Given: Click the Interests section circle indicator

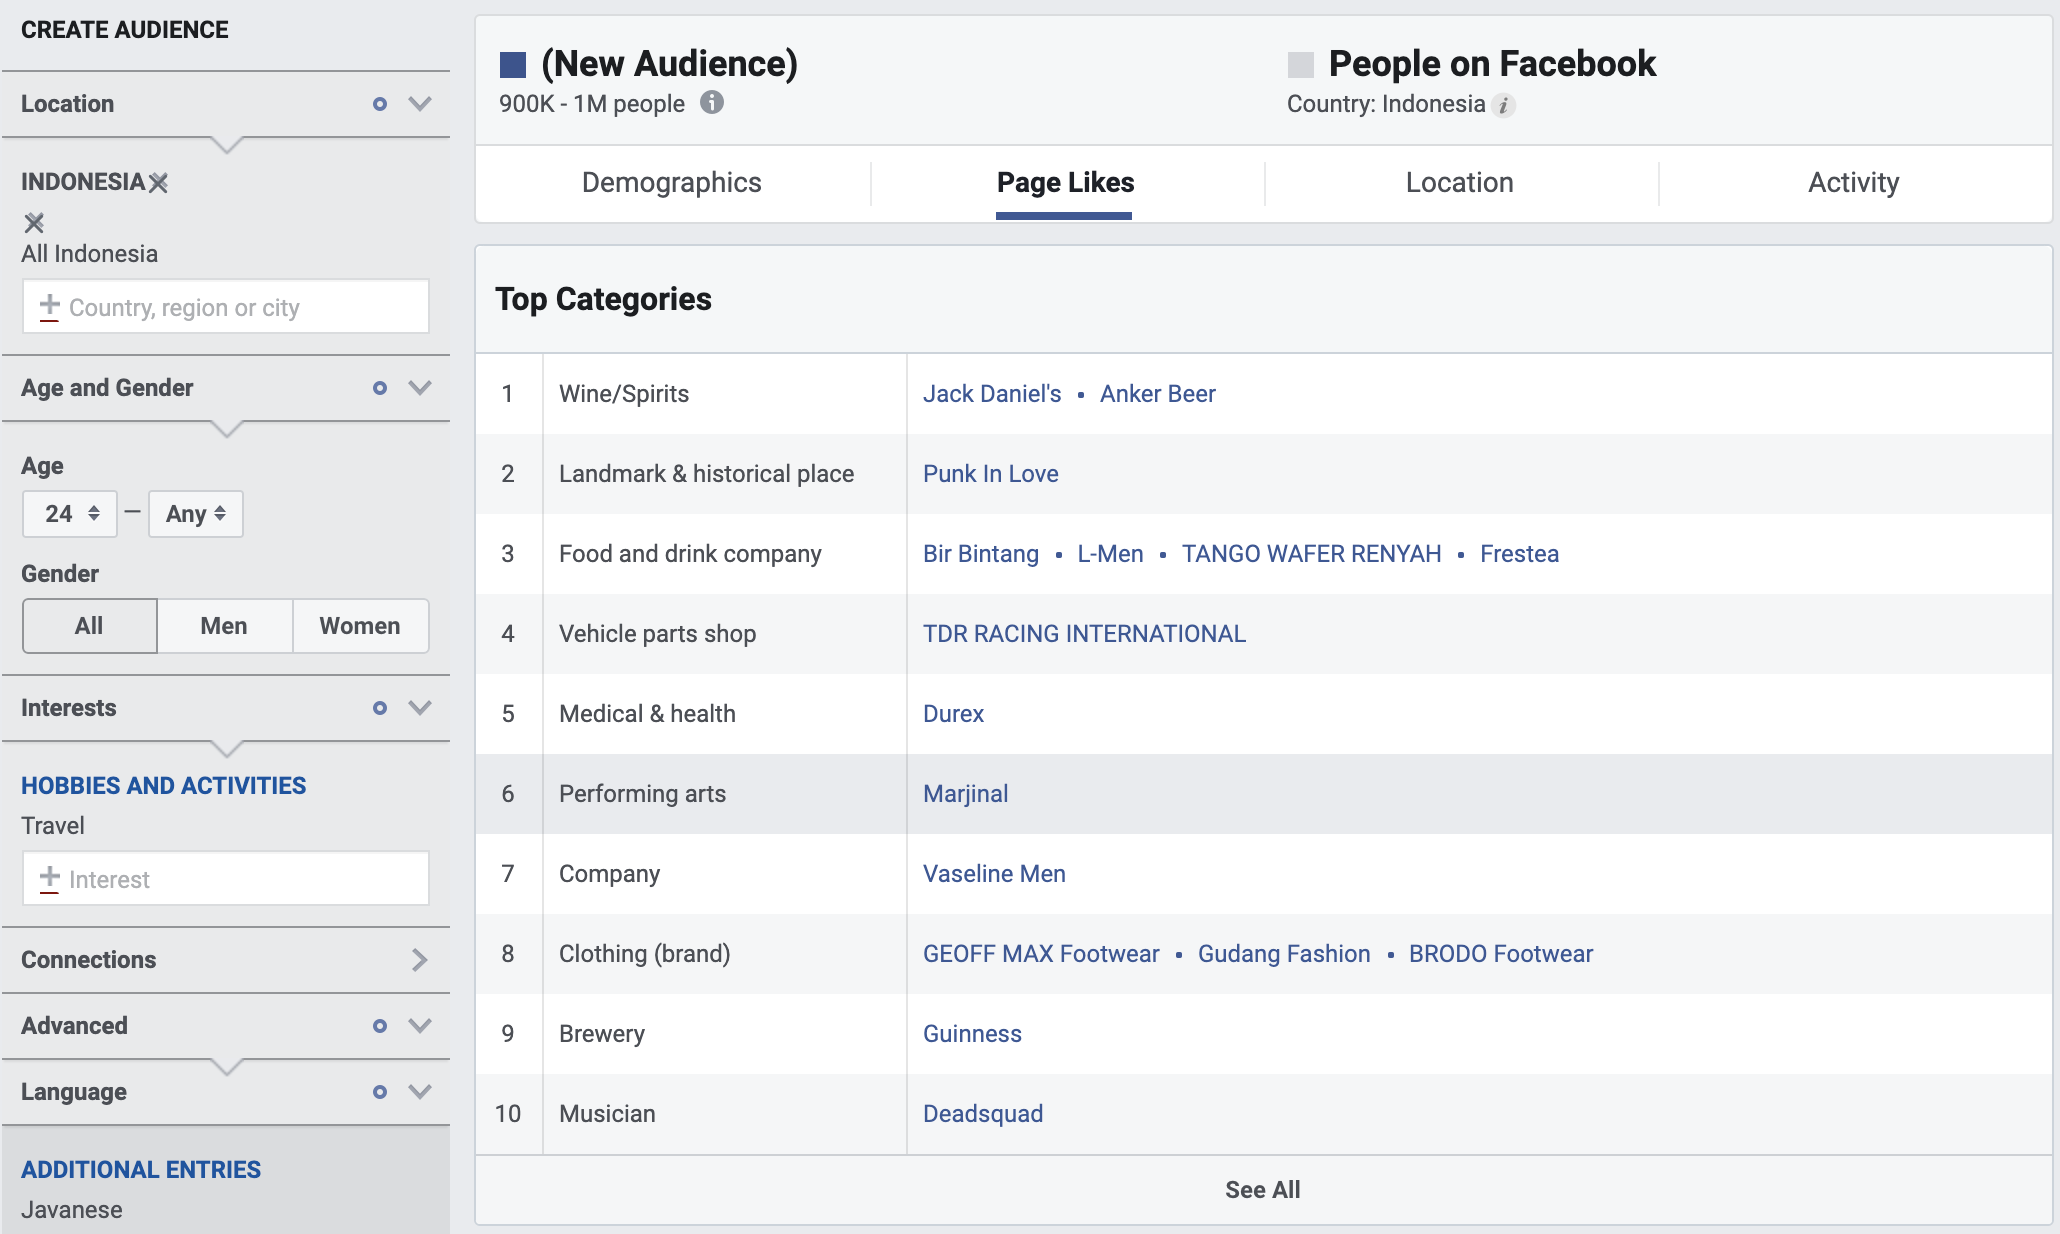Looking at the screenshot, I should coord(380,708).
